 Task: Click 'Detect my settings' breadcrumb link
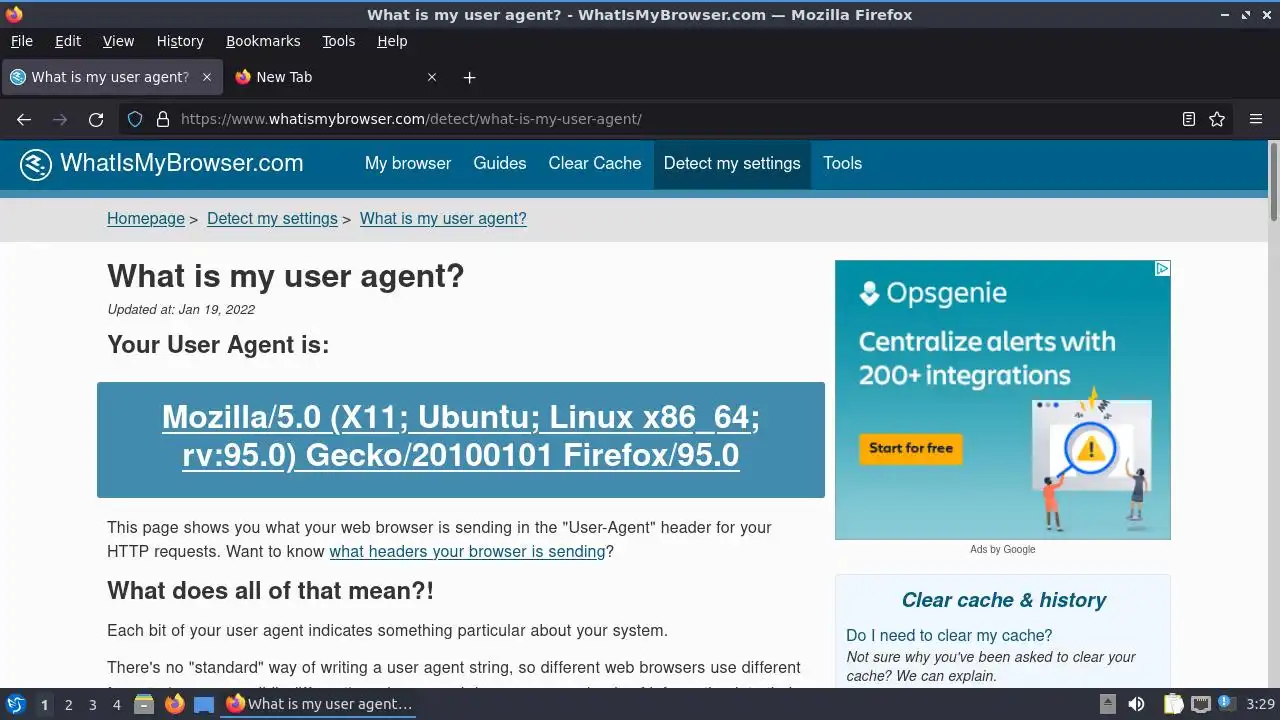272,219
